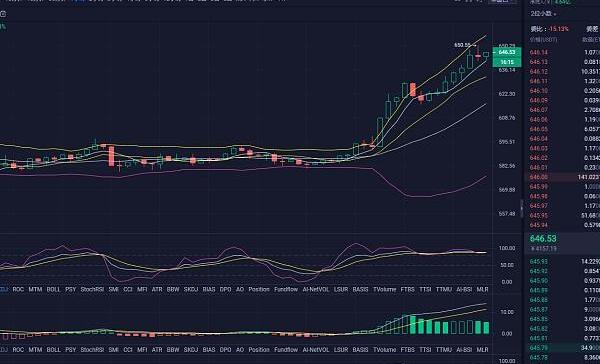This screenshot has height=364, width=600.
Task: Pick MLR in the upper indicator row
Action: click(x=483, y=289)
